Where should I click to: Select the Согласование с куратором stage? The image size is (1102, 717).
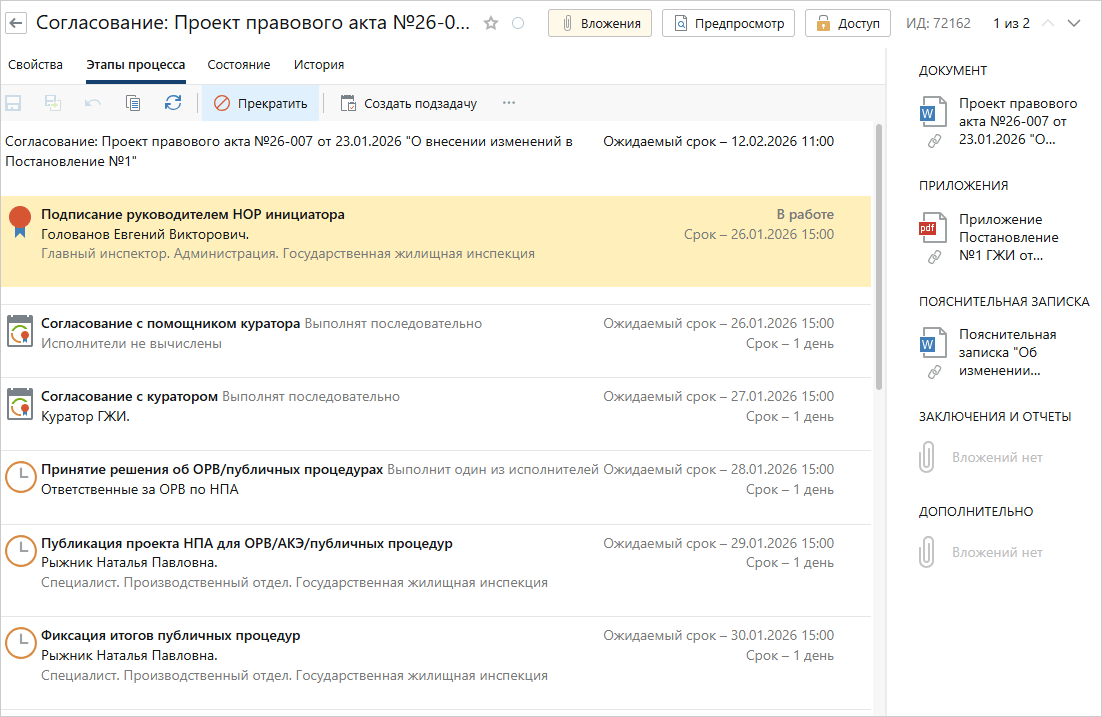[x=129, y=397]
